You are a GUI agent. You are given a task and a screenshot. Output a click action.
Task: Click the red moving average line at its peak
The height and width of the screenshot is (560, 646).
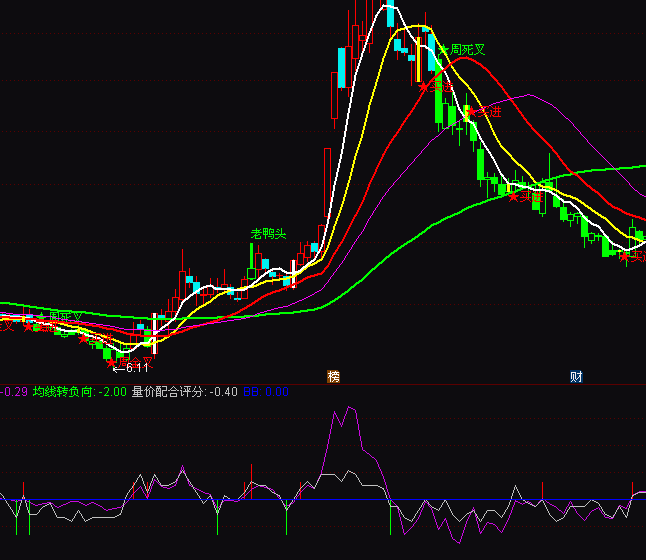click(x=462, y=58)
